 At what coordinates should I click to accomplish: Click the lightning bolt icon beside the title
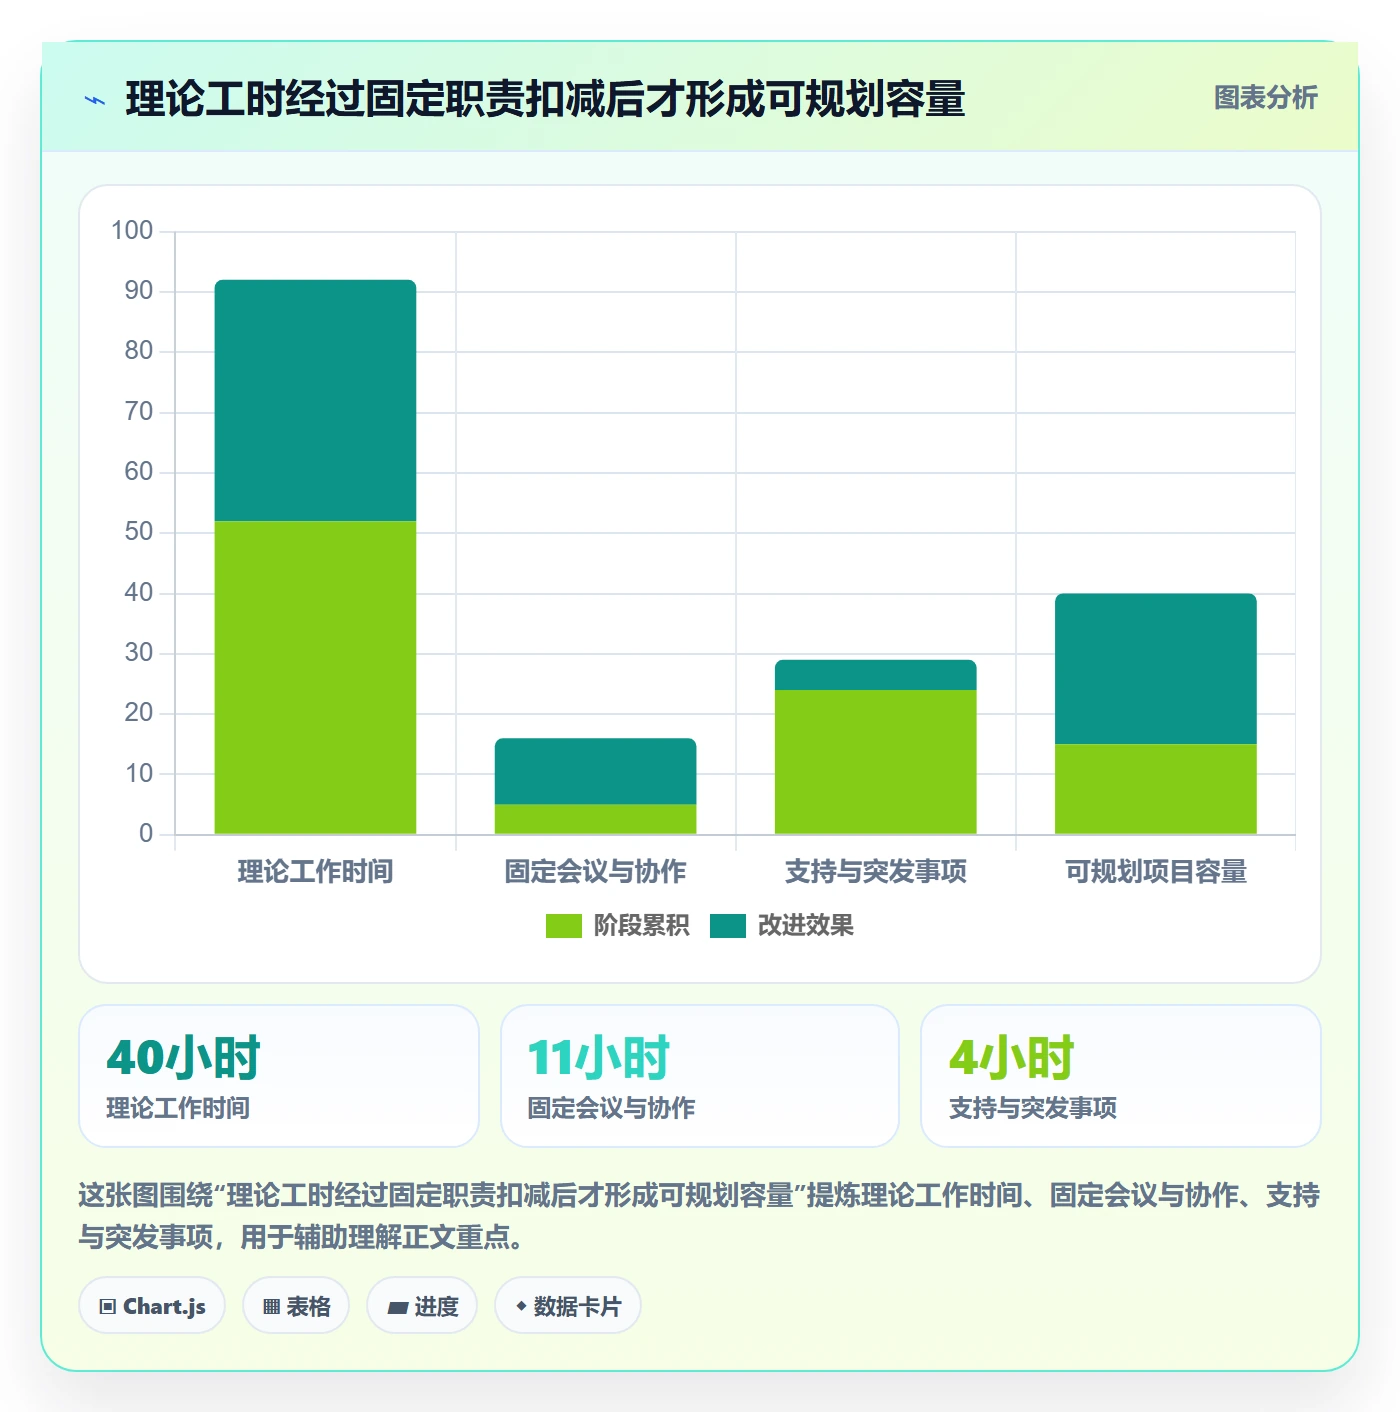click(x=95, y=100)
